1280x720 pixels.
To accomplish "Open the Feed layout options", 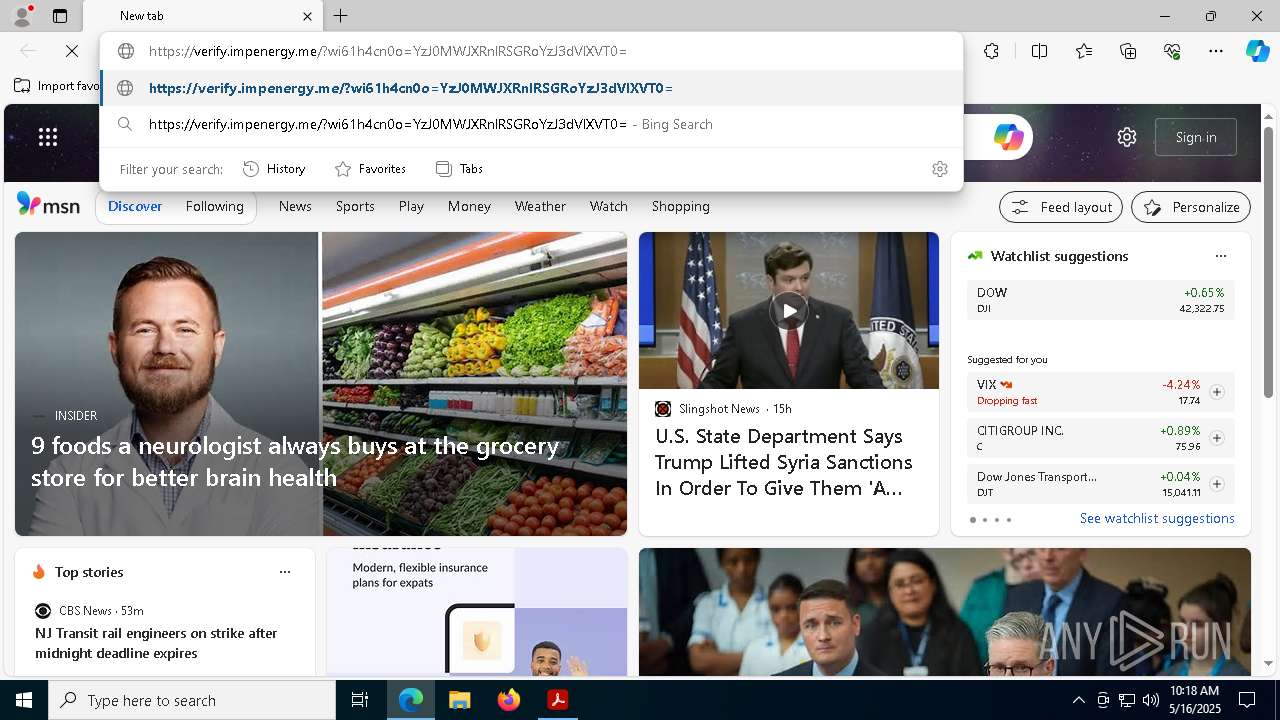I will point(1061,207).
